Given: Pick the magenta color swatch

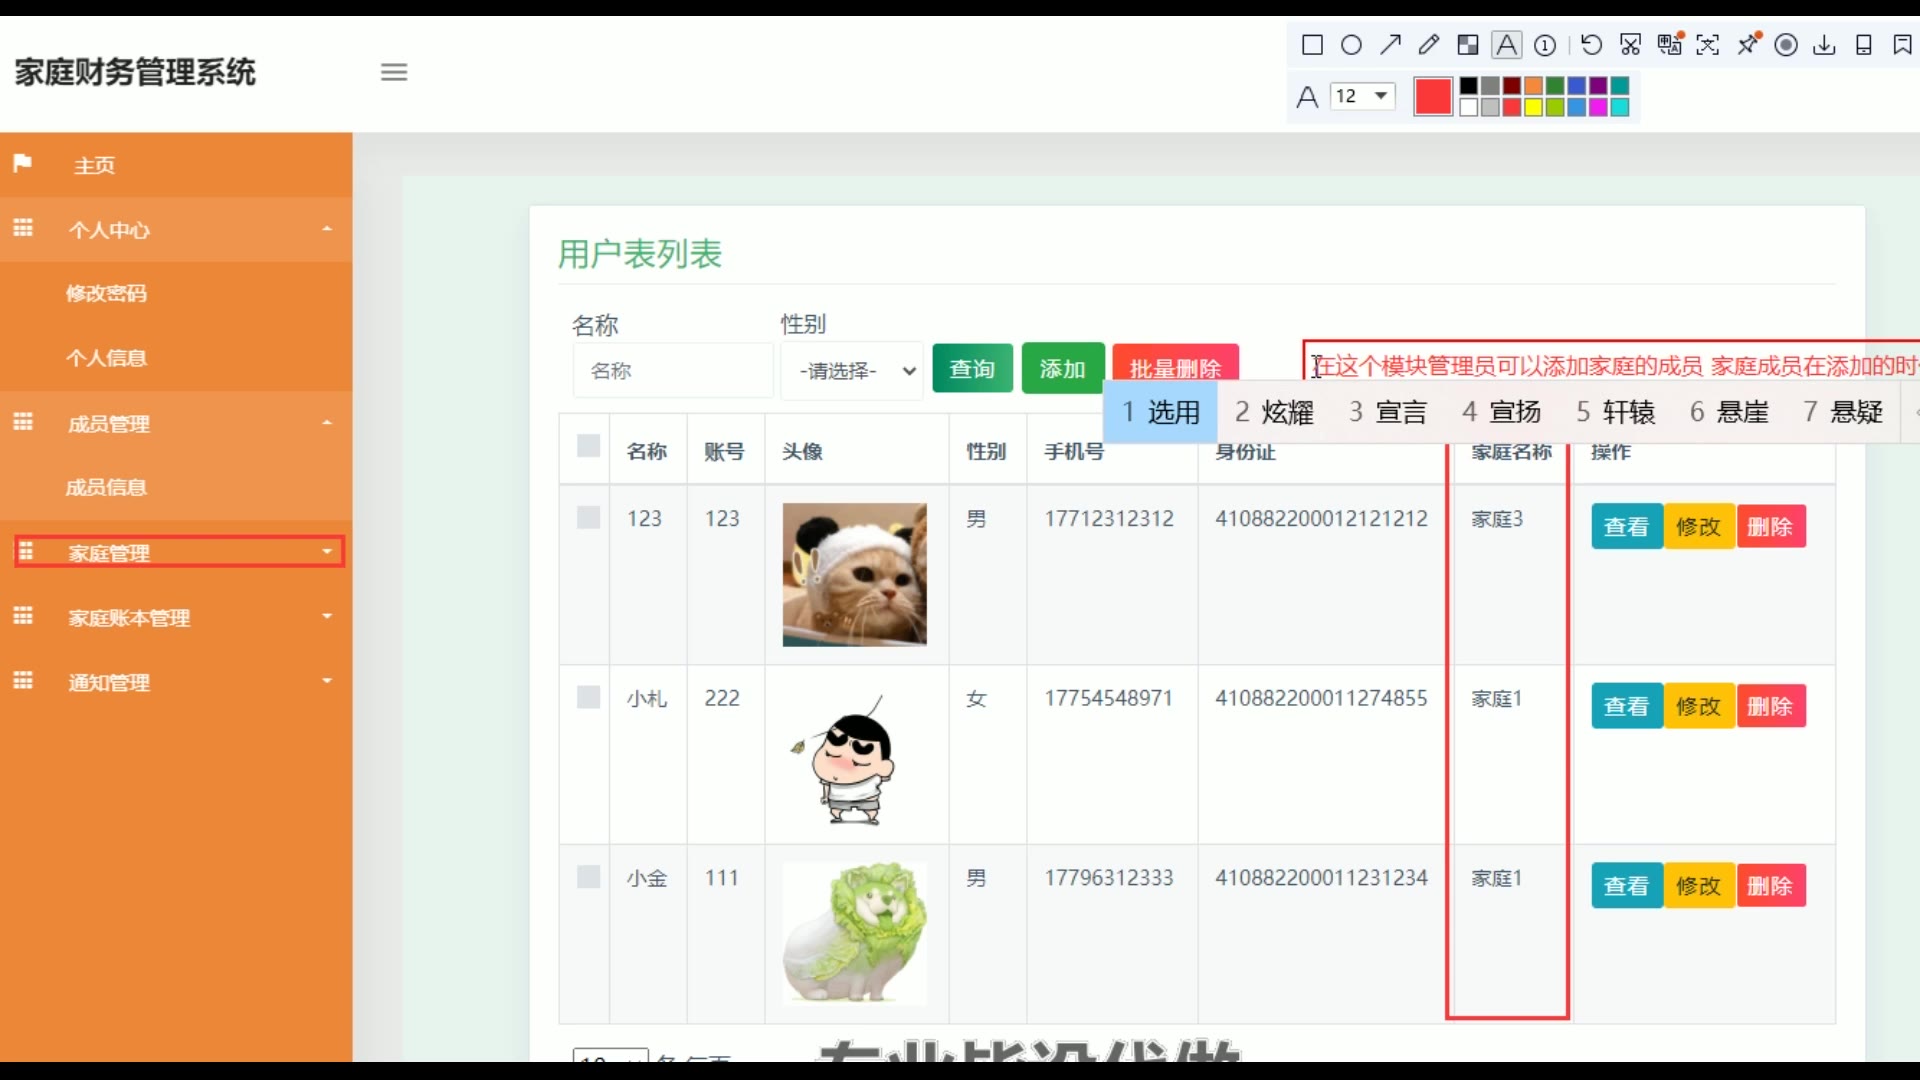Looking at the screenshot, I should [1598, 107].
